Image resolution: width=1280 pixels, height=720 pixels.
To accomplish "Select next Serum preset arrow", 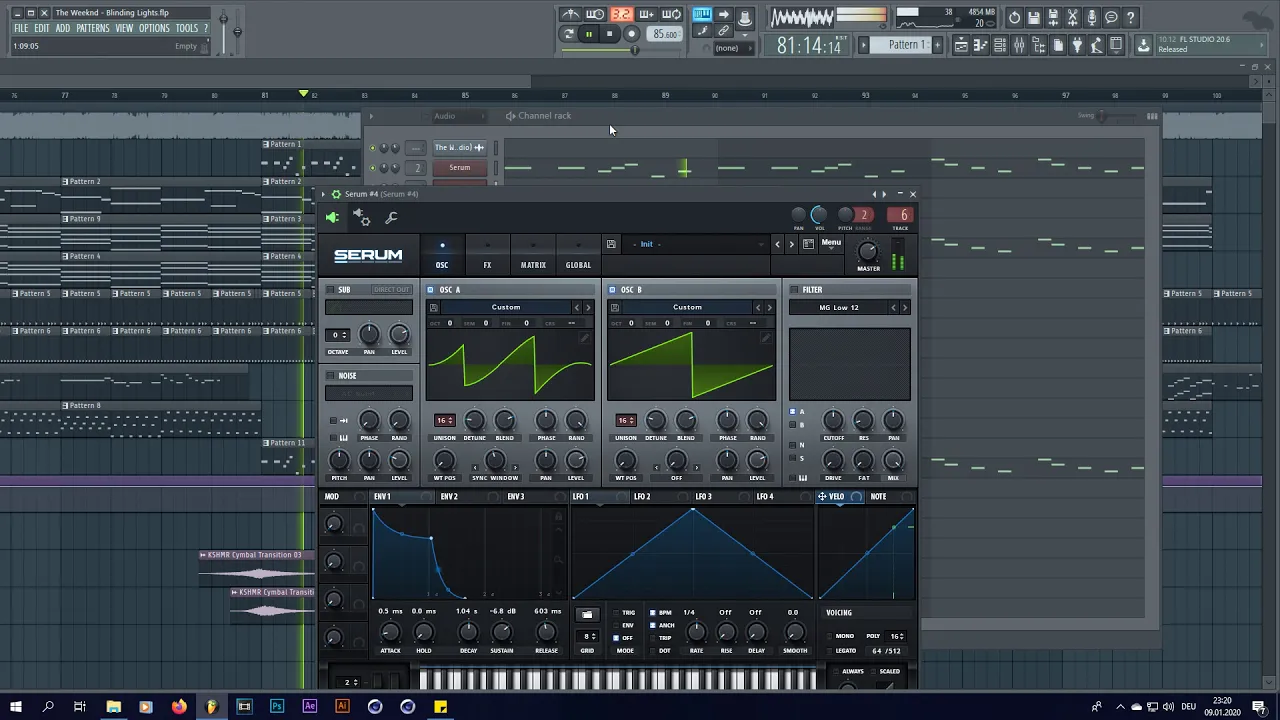I will pyautogui.click(x=791, y=244).
